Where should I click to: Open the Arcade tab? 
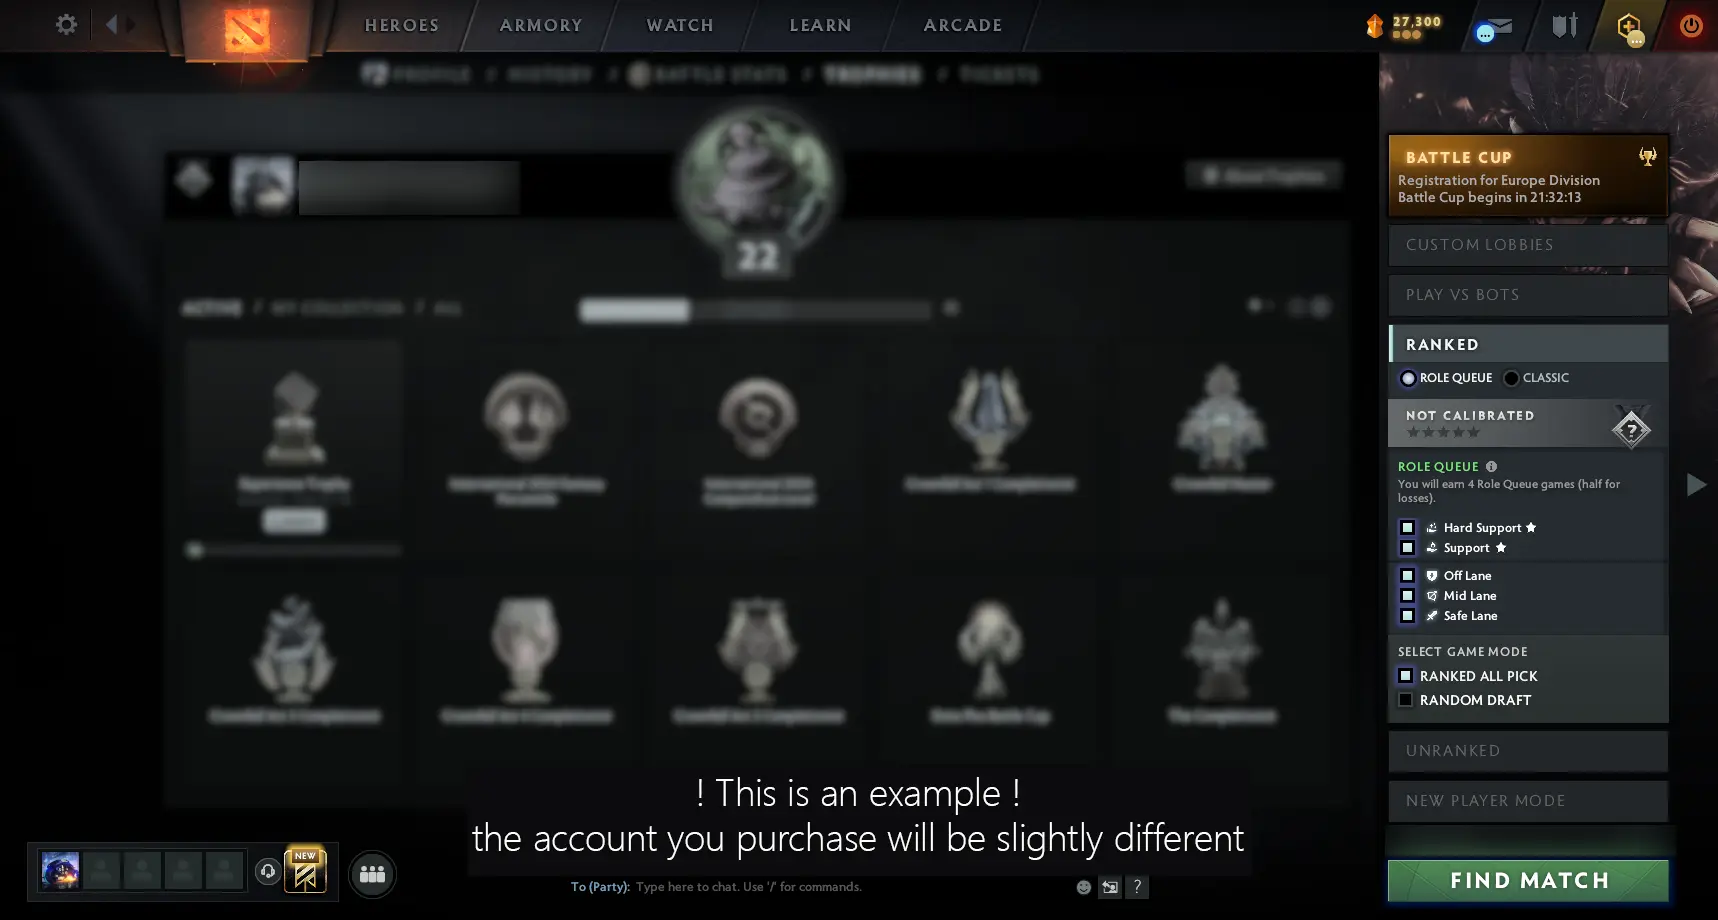(963, 25)
